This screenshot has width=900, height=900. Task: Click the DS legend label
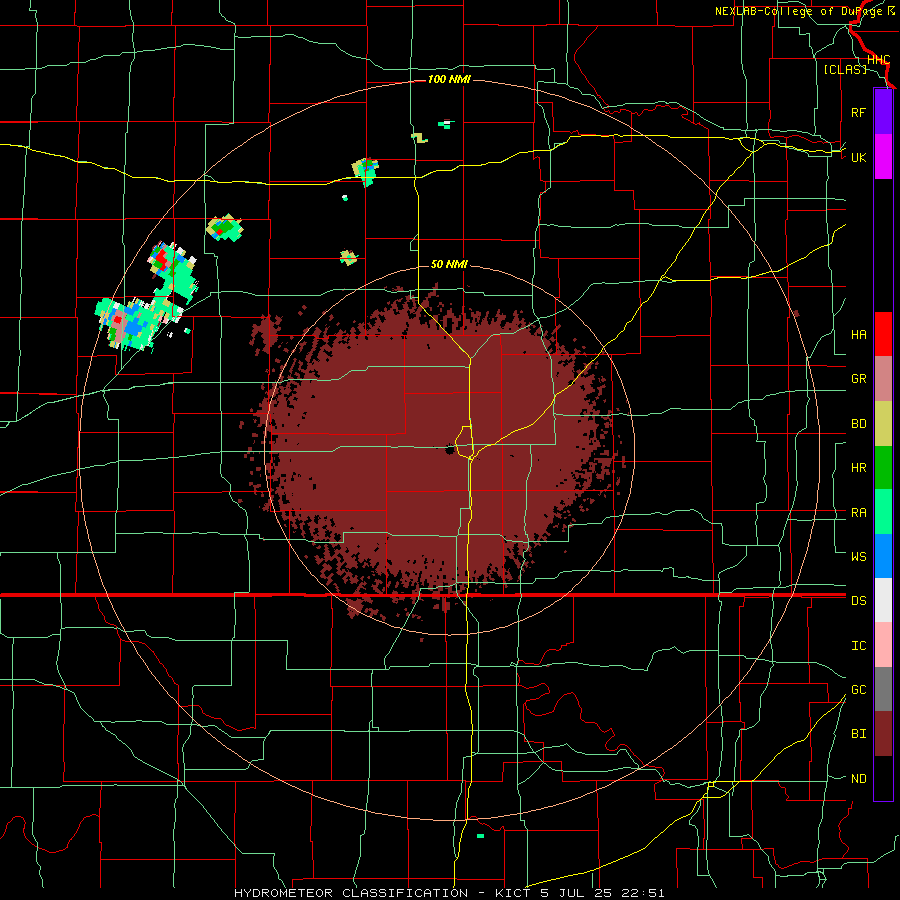[858, 601]
